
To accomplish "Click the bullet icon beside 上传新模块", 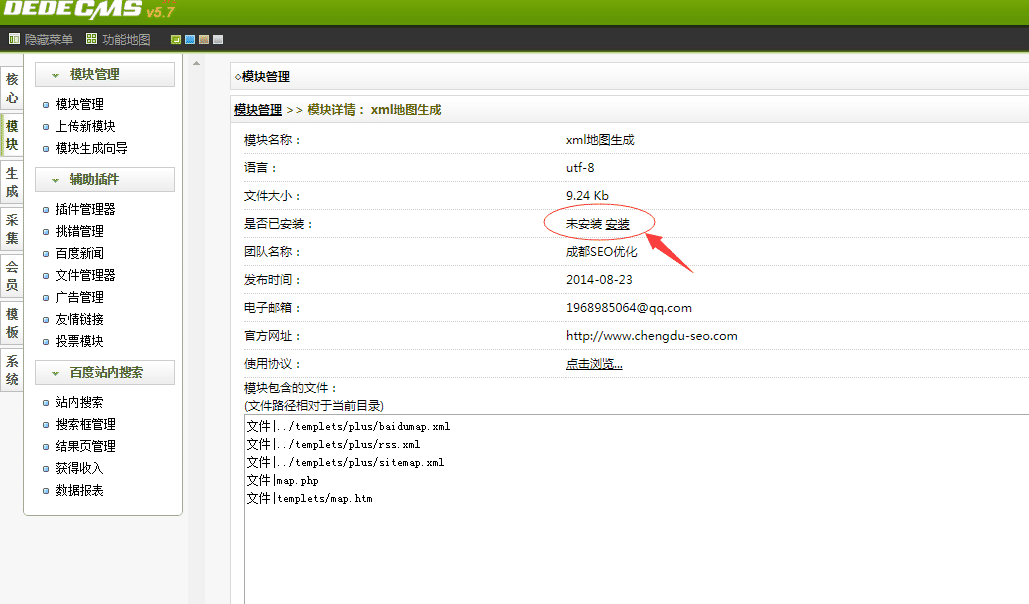I will [x=46, y=127].
